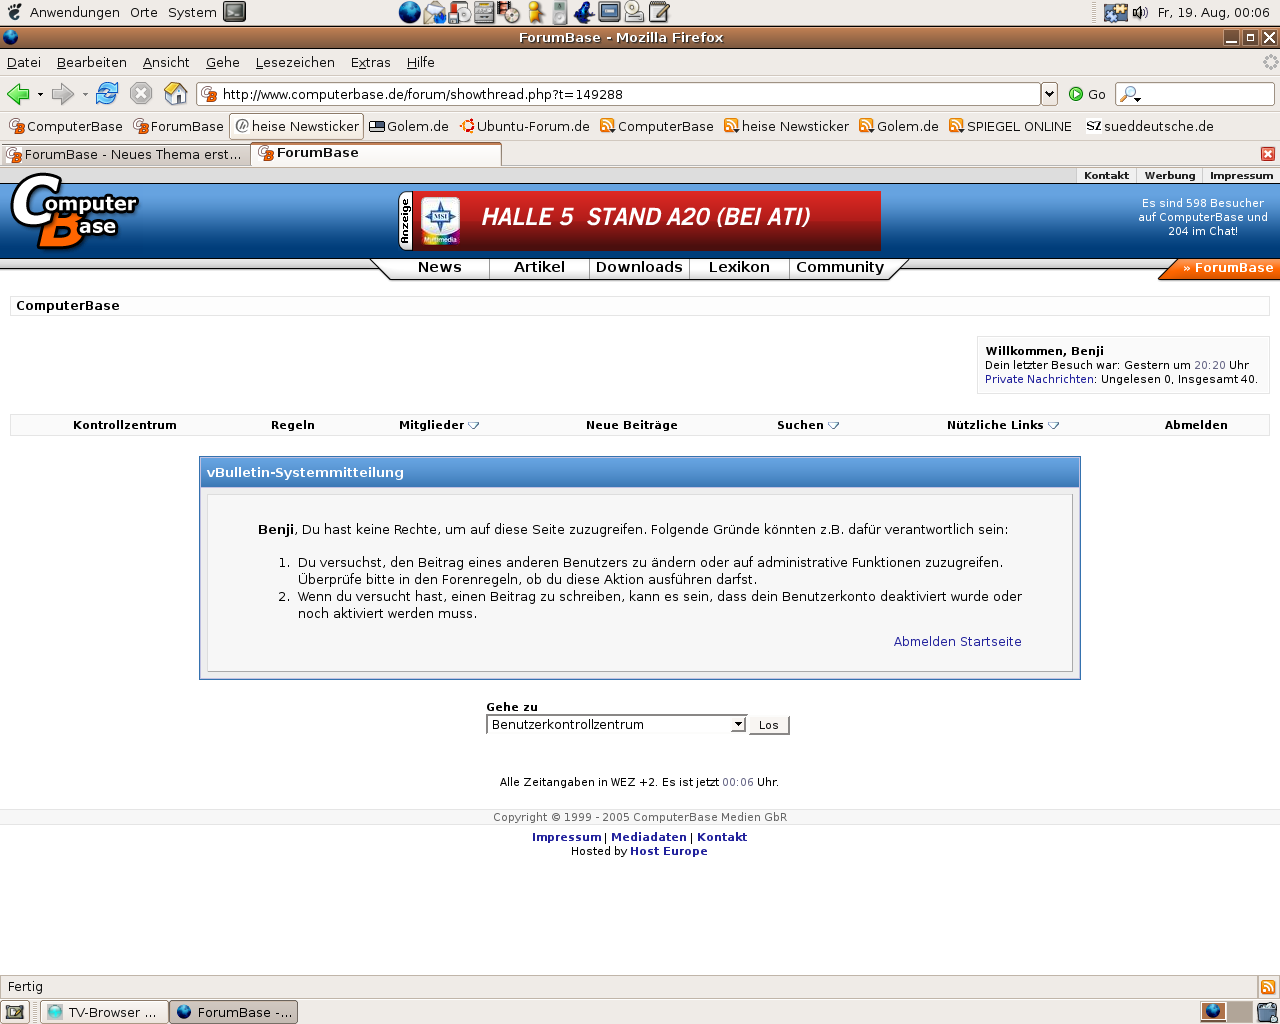Screen dimensions: 1280x1024
Task: Open the ForumBase bookmark in toolbar
Action: 179,126
